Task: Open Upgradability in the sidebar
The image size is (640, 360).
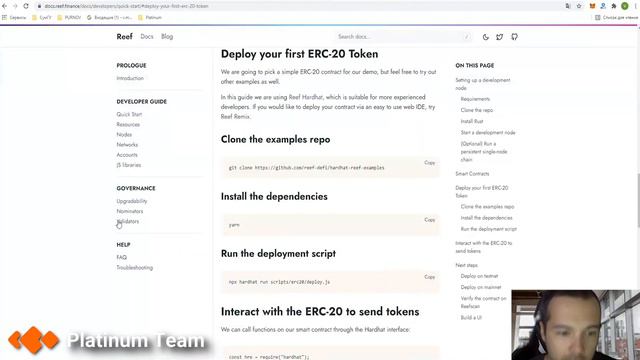Action: [x=132, y=201]
